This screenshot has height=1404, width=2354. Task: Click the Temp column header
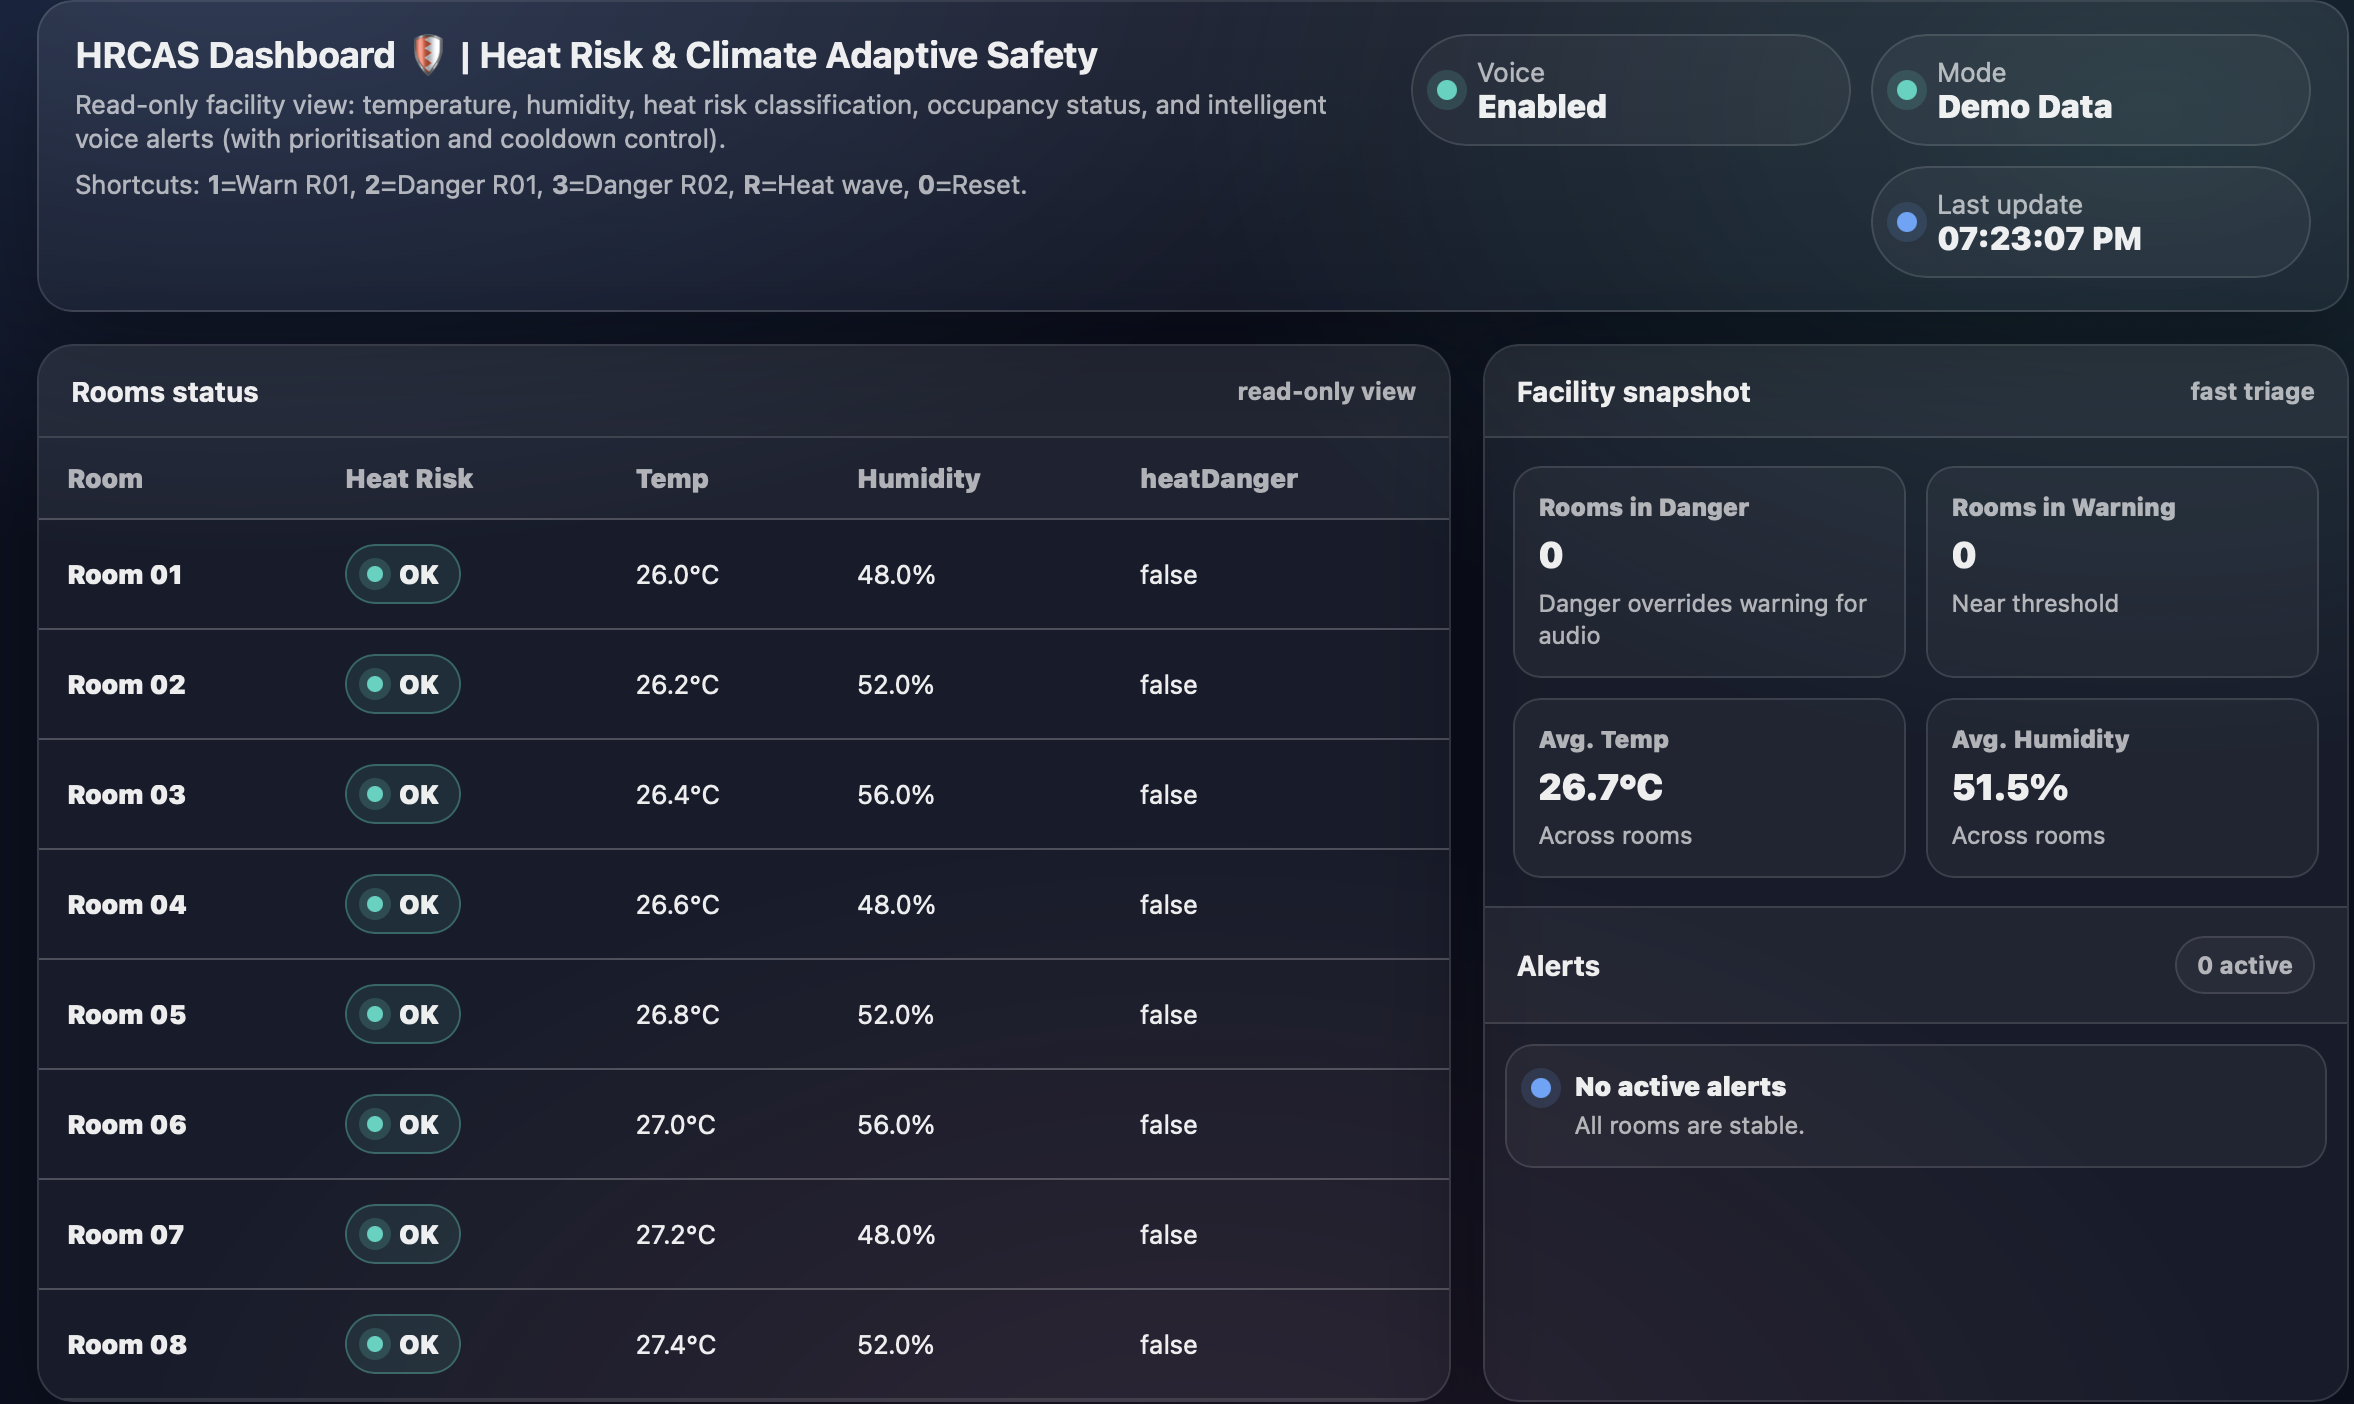pyautogui.click(x=672, y=478)
